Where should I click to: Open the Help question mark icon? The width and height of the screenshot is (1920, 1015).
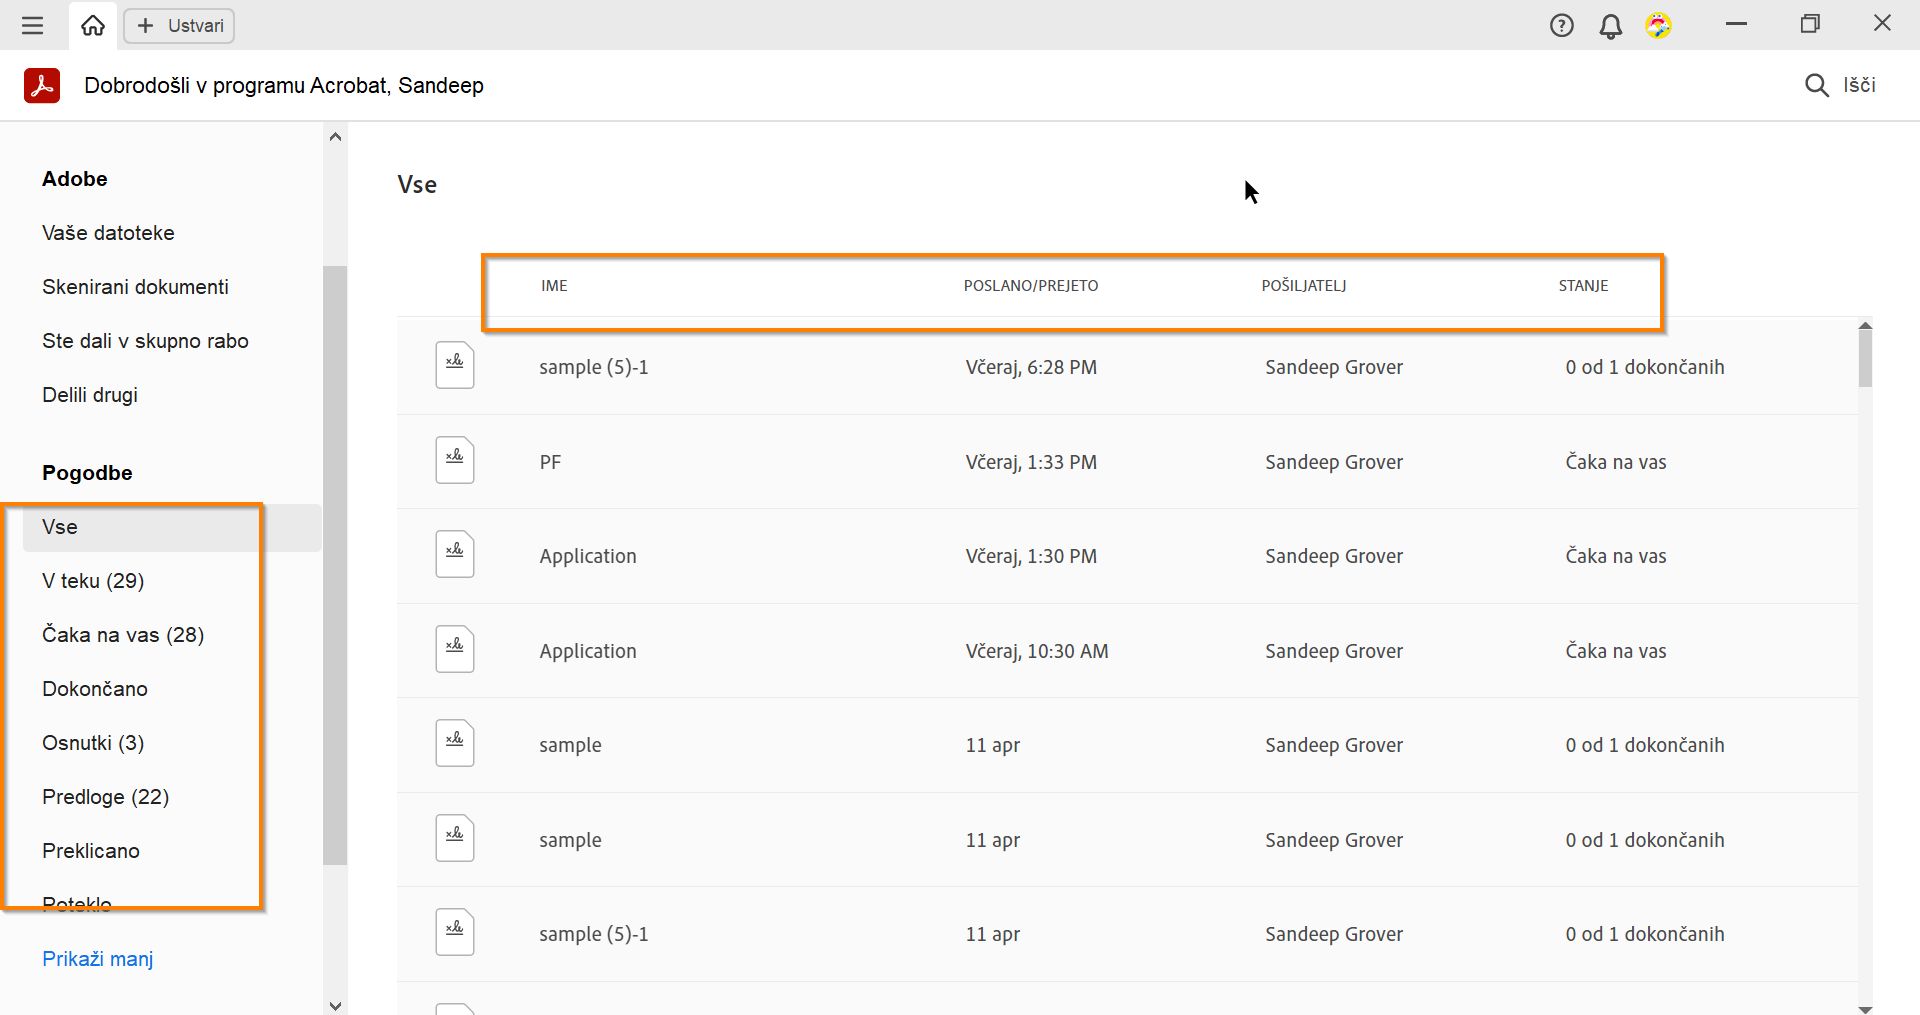[x=1561, y=26]
